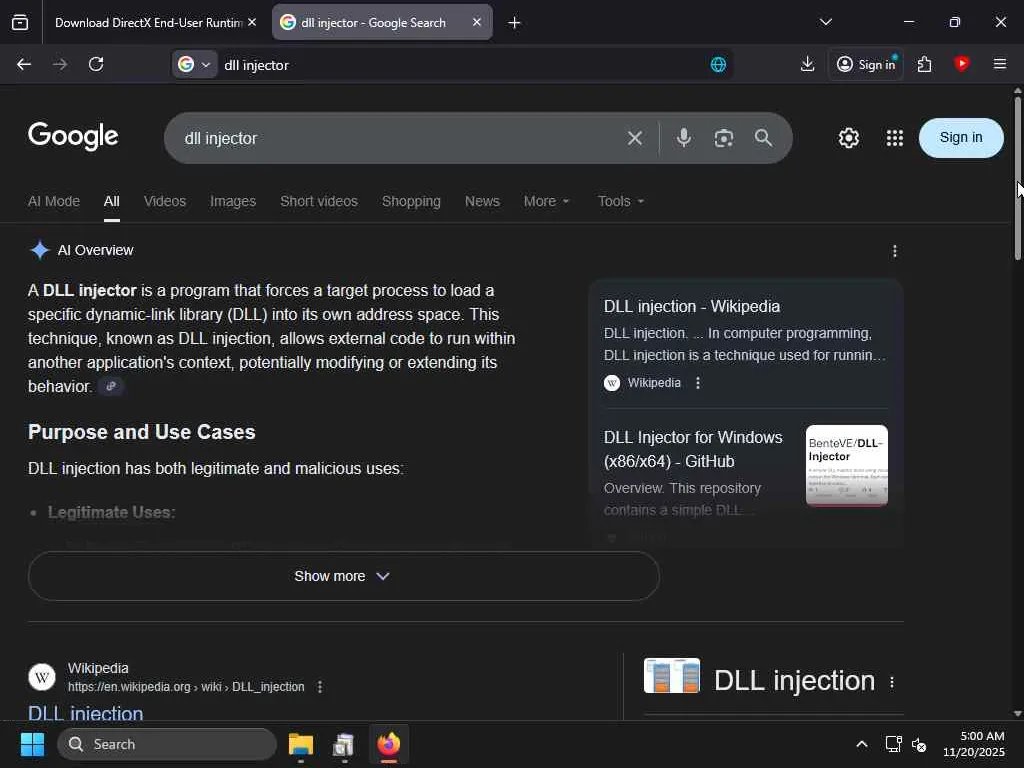Go back to previous page

(24, 64)
